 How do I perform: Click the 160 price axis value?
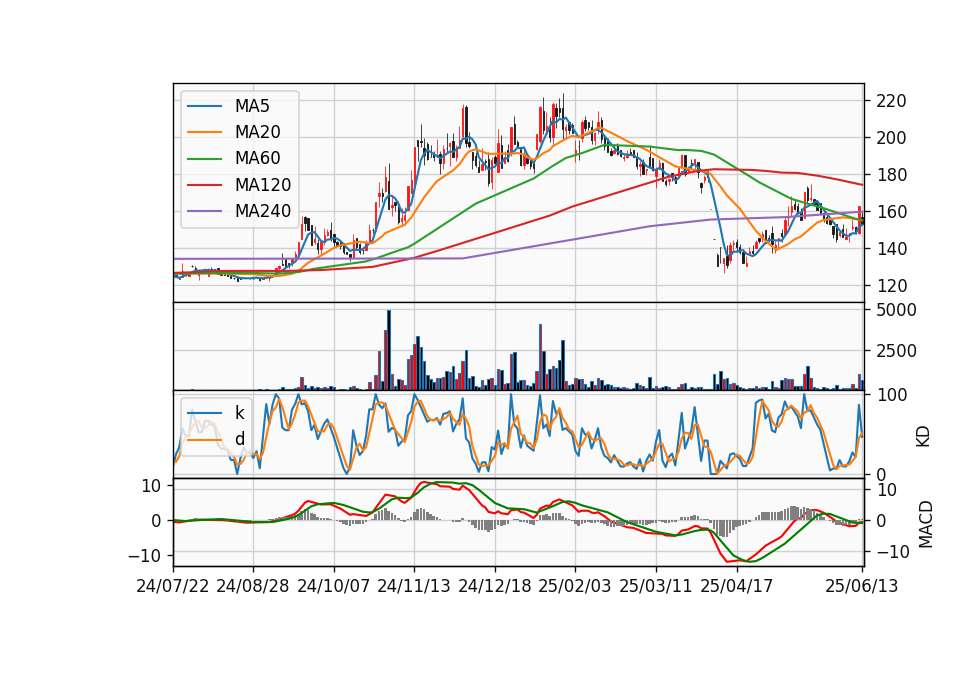pos(891,212)
